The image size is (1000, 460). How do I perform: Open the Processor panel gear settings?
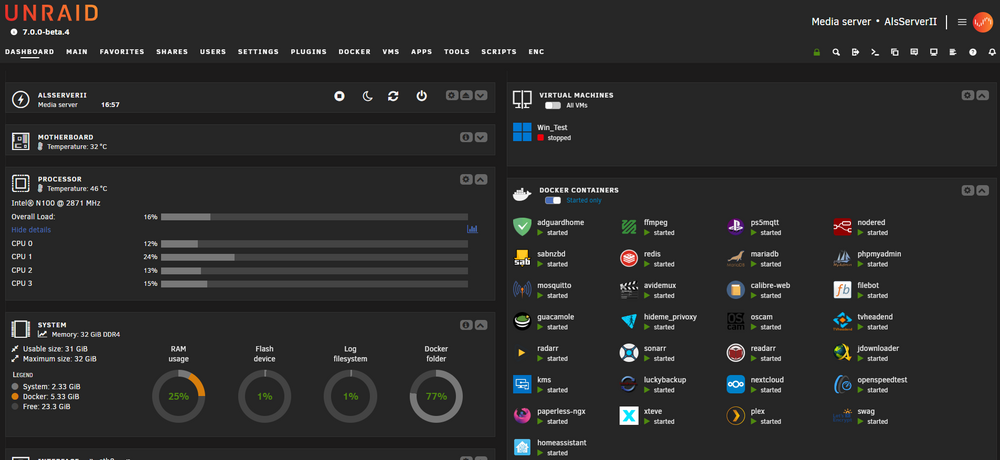coord(466,179)
